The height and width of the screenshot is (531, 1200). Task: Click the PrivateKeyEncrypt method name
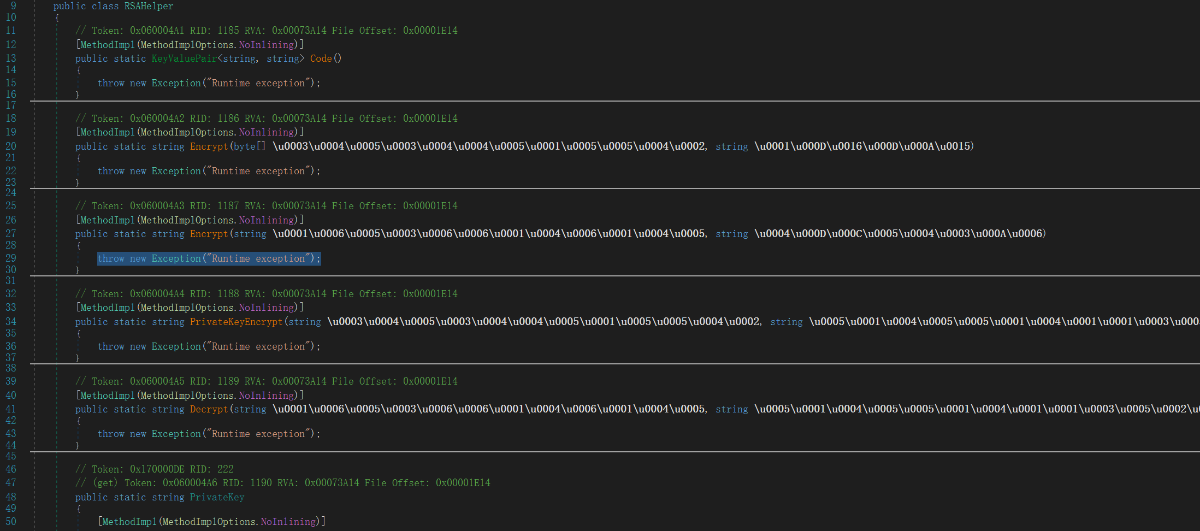pyautogui.click(x=235, y=322)
